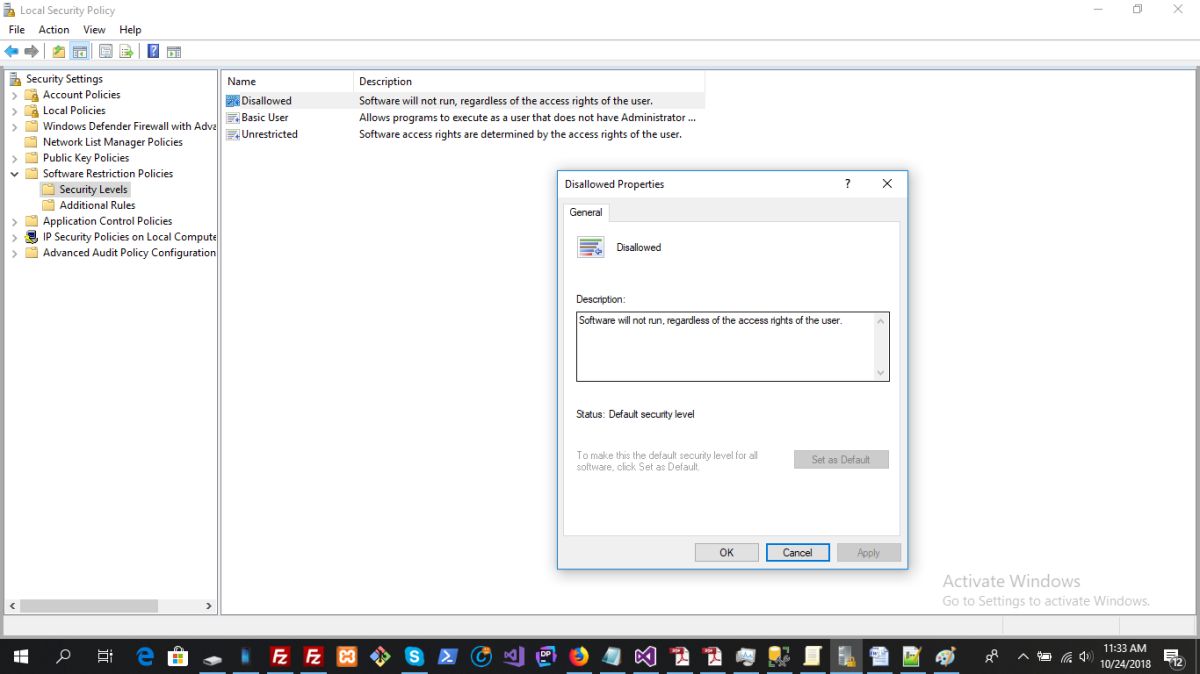1200x674 pixels.
Task: Close the Disallowed Properties dialog
Action: 887,184
